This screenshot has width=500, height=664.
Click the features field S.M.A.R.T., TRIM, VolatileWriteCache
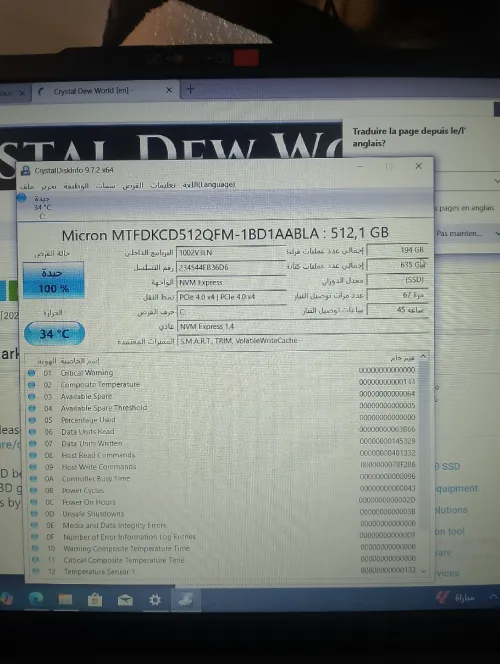click(303, 341)
